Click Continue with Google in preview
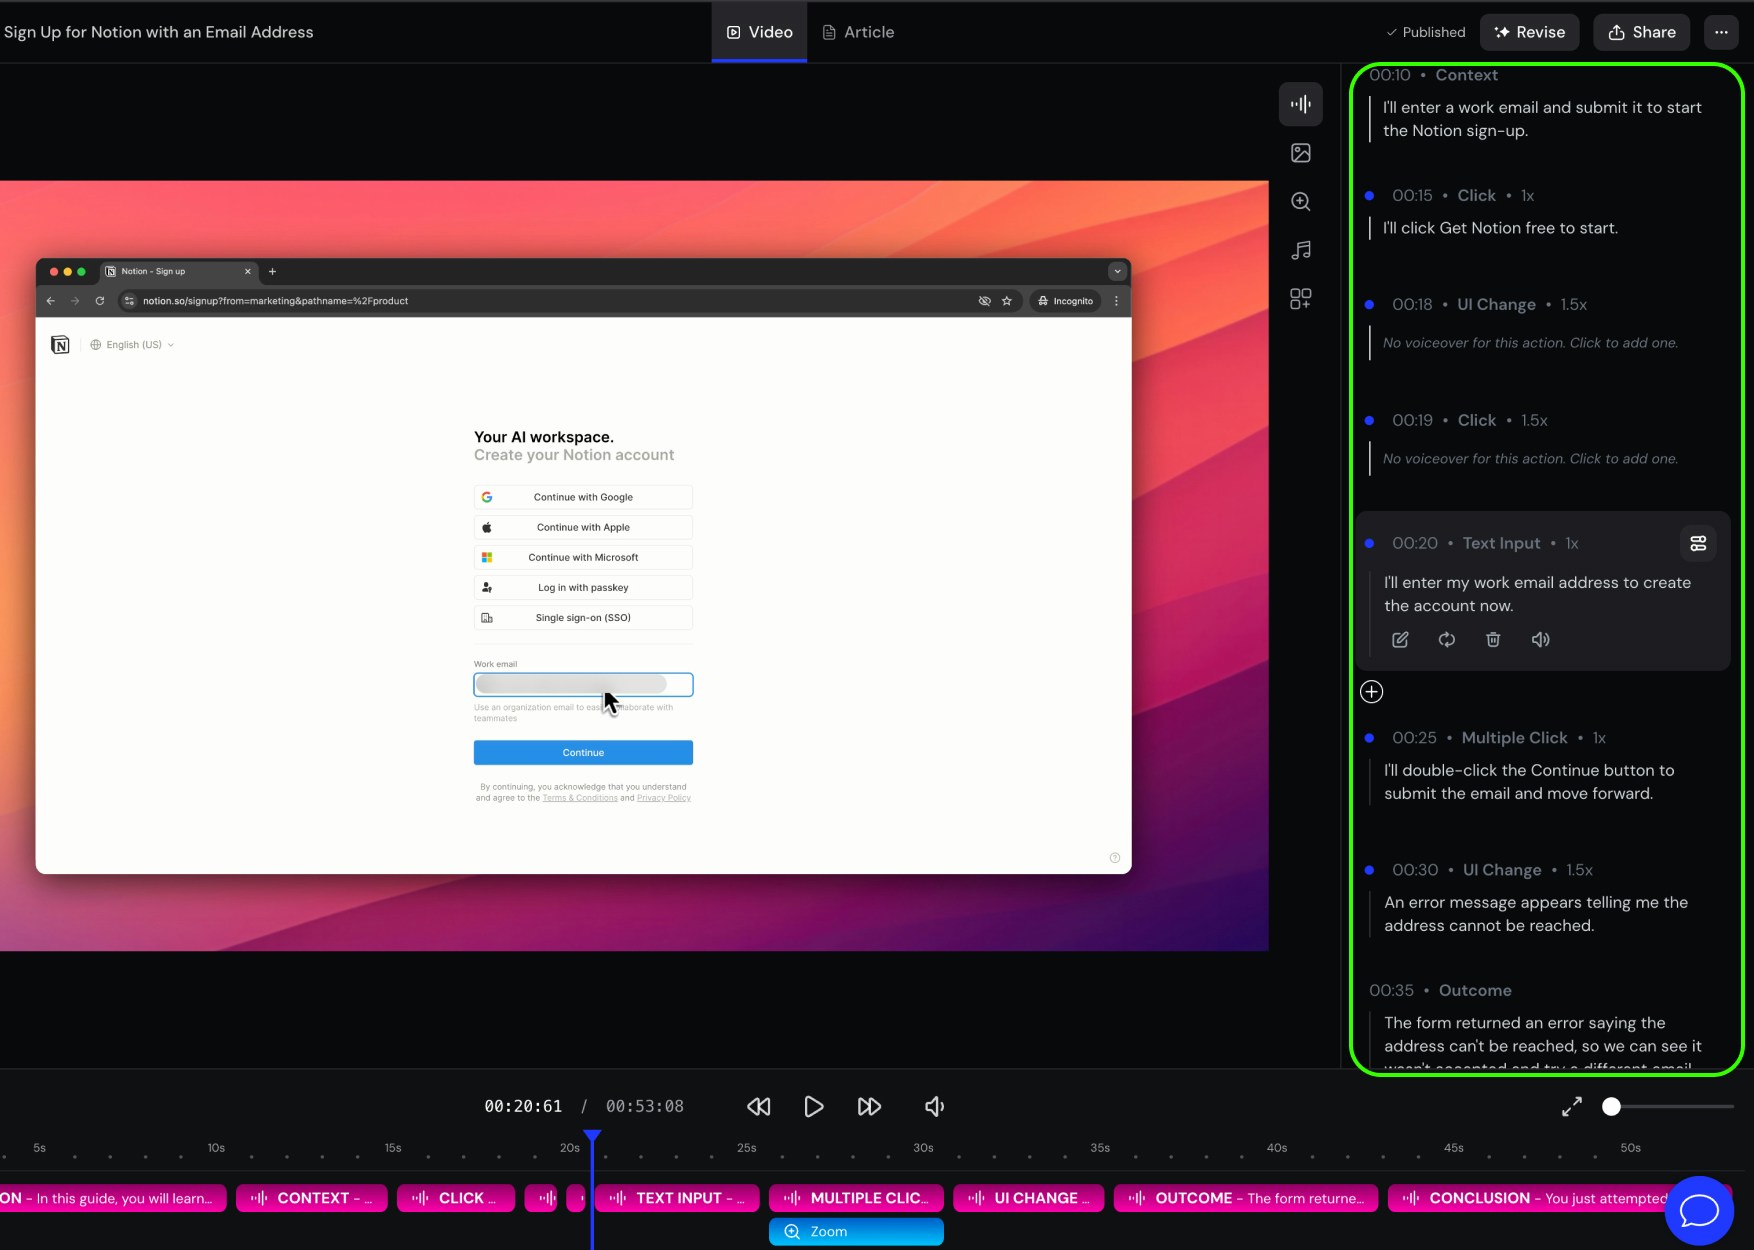The width and height of the screenshot is (1754, 1250). [x=583, y=497]
